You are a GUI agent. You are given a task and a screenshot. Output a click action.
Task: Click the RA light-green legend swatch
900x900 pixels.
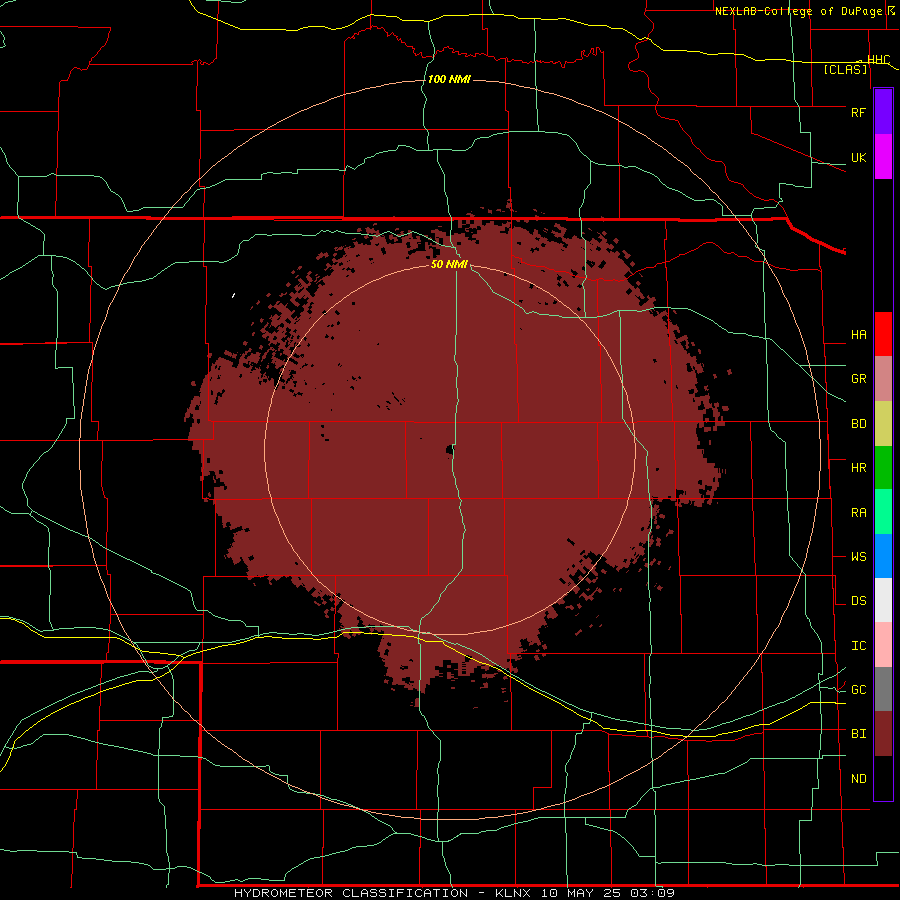coord(883,512)
